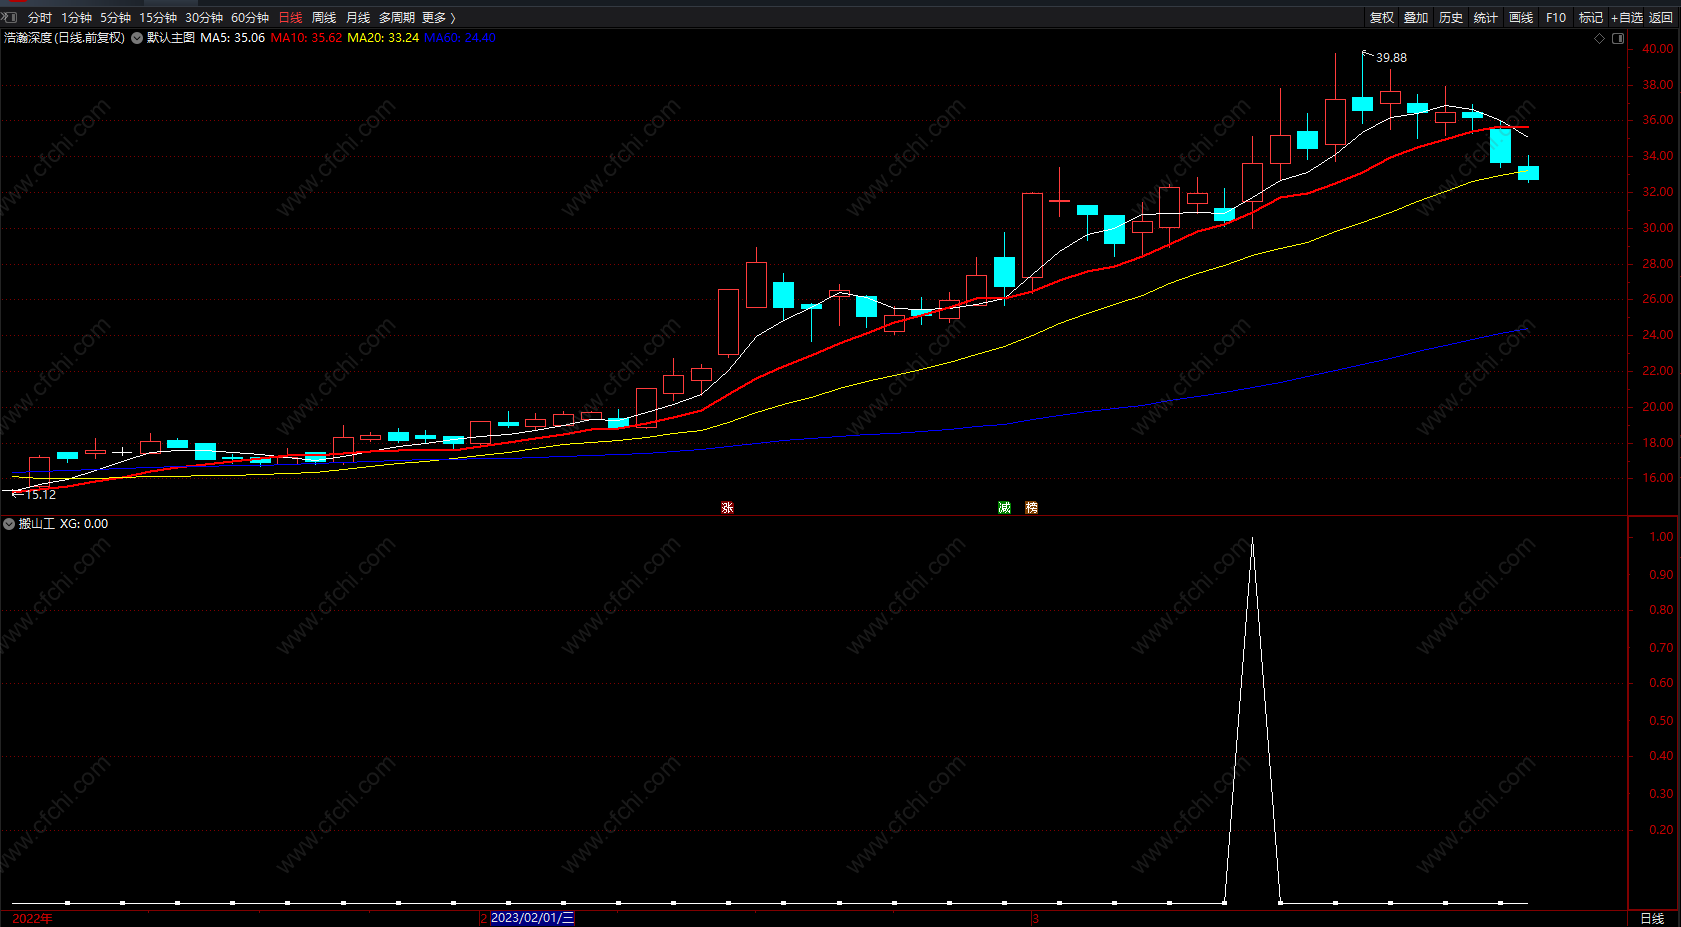Click the red MA10: 35.62 label
This screenshot has height=927, width=1681.
coord(306,38)
